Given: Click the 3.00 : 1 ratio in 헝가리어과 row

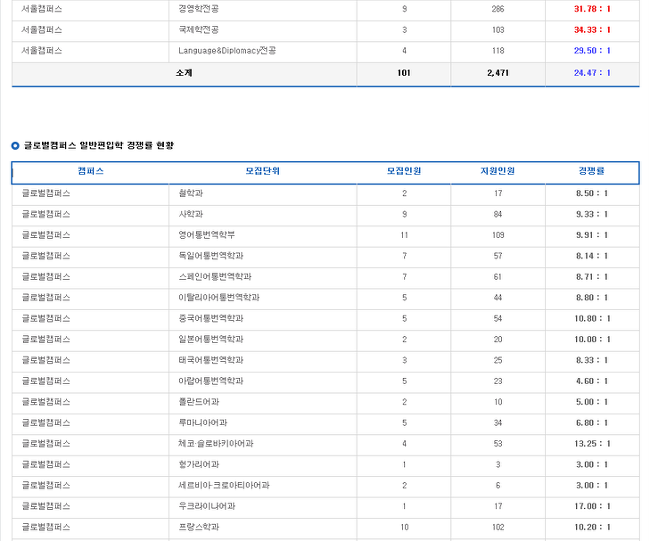Looking at the screenshot, I should click(x=592, y=464).
